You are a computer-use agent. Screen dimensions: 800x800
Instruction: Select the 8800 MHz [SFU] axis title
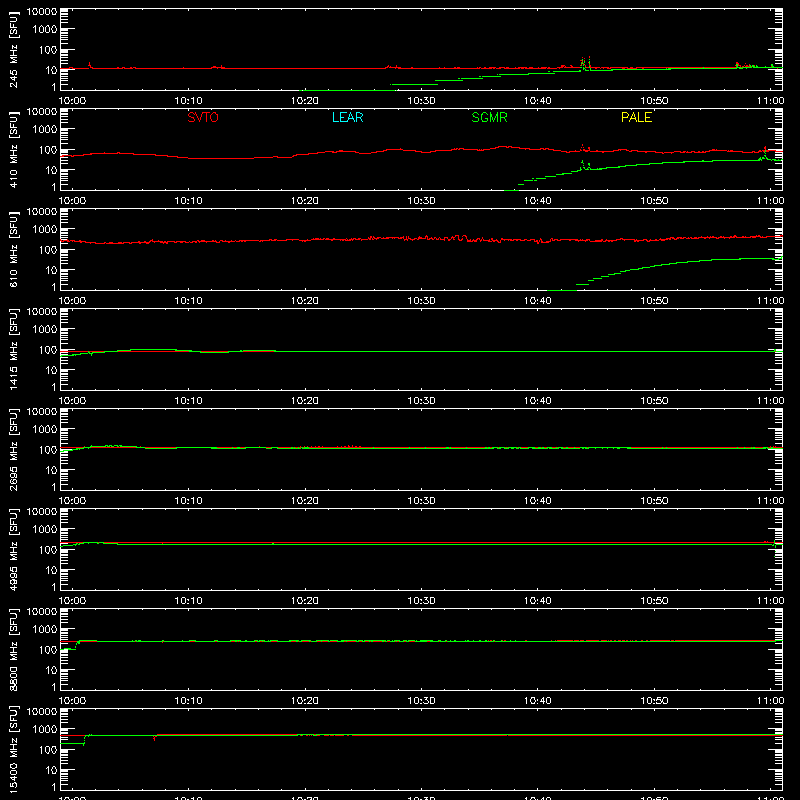[x=14, y=649]
